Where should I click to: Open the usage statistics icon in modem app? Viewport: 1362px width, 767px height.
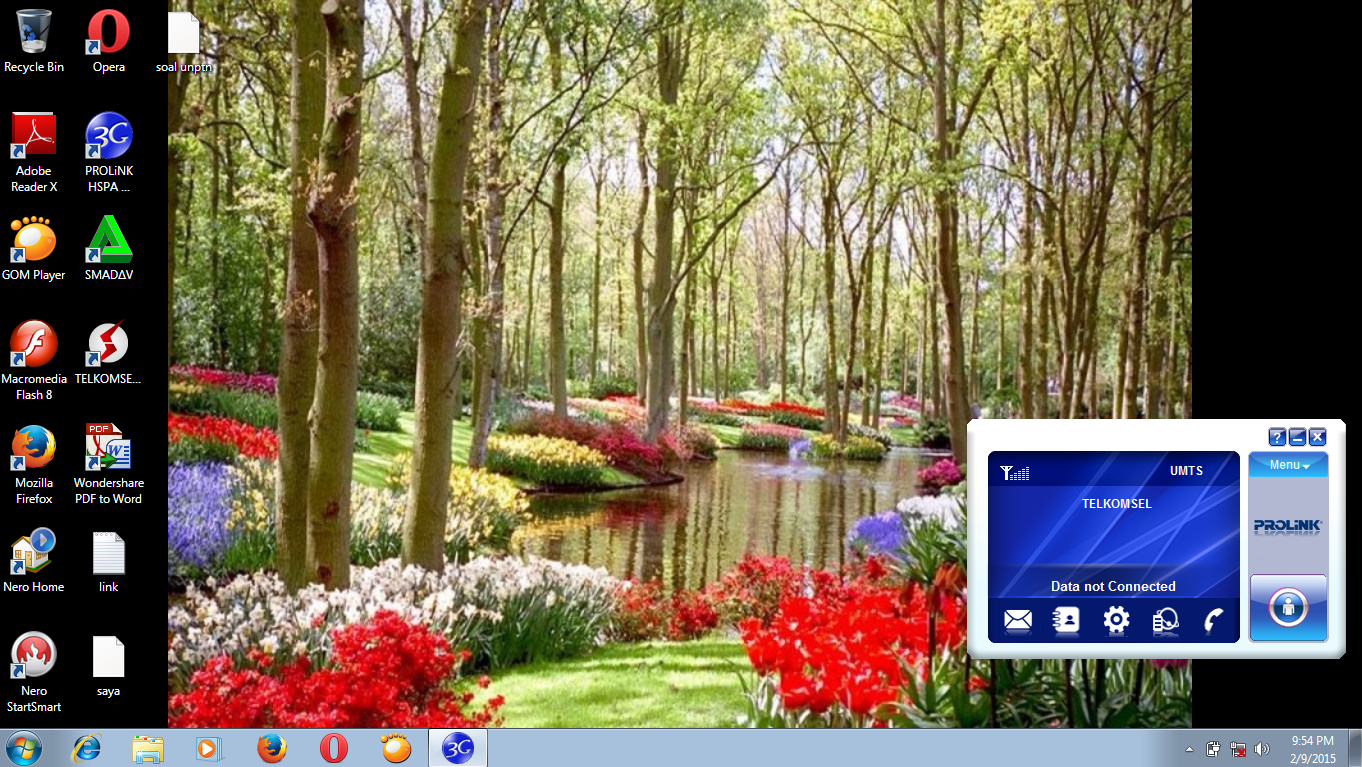pos(1164,621)
